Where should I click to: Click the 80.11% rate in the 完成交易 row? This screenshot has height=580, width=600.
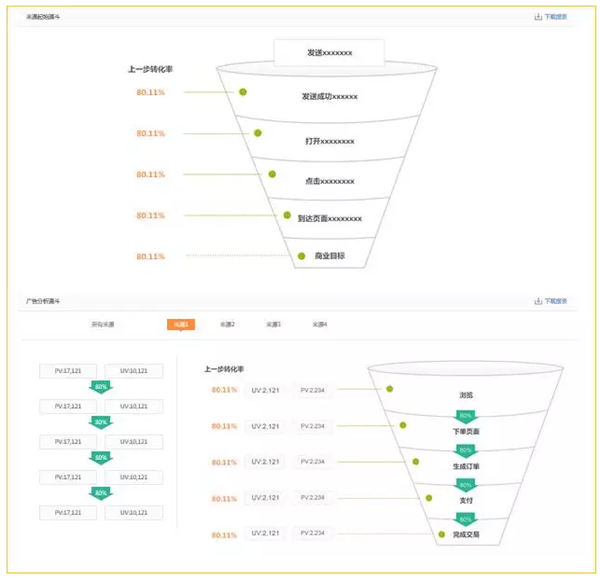224,535
